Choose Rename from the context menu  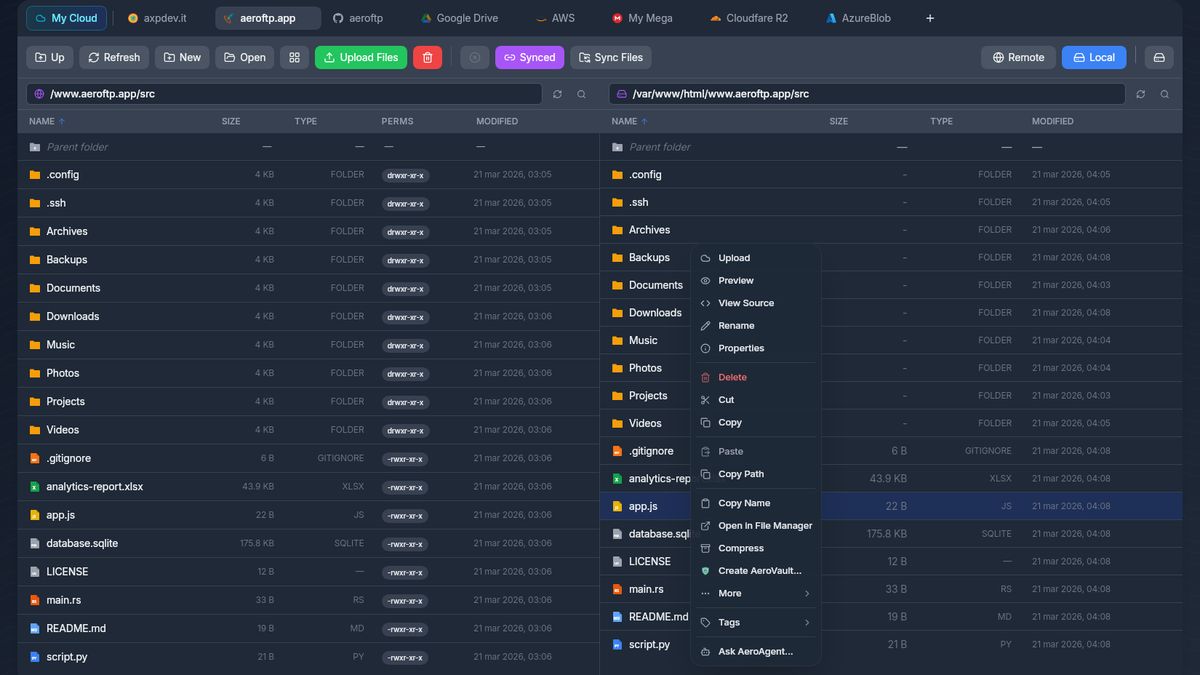736,326
